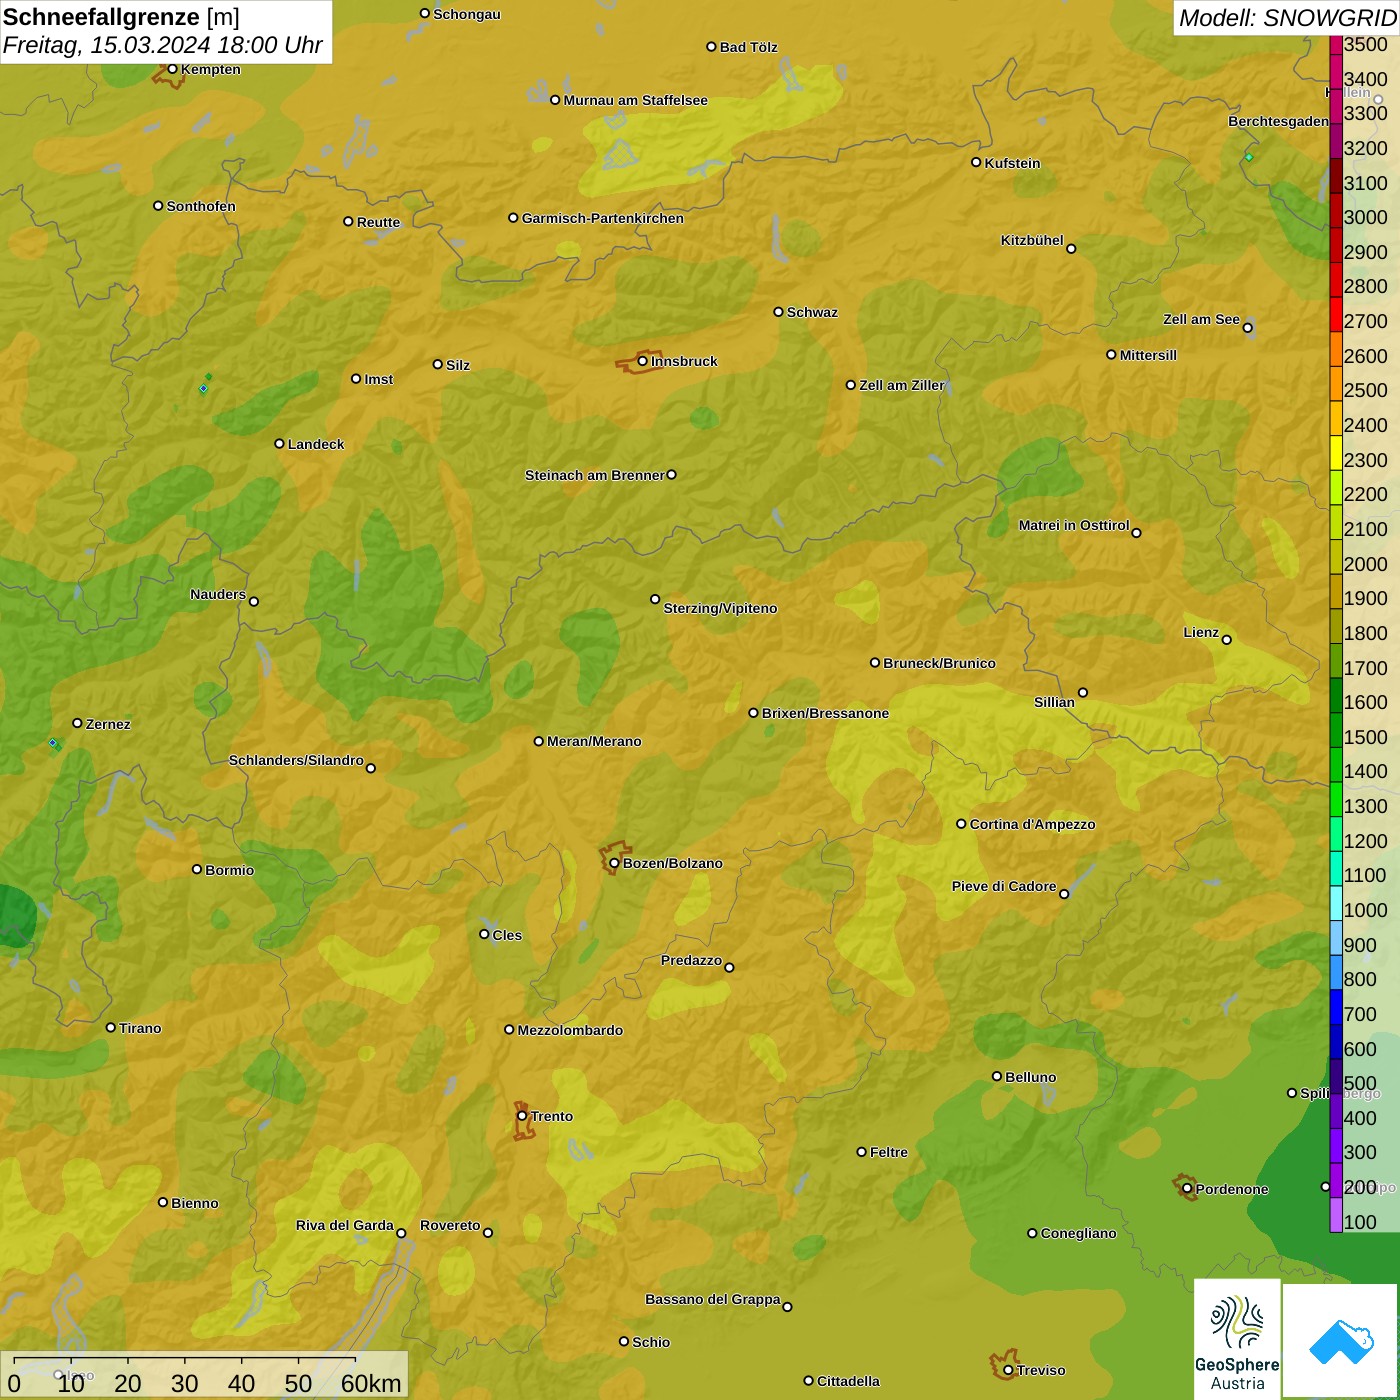Click the 'Cles' label
The image size is (1400, 1400).
(x=507, y=935)
